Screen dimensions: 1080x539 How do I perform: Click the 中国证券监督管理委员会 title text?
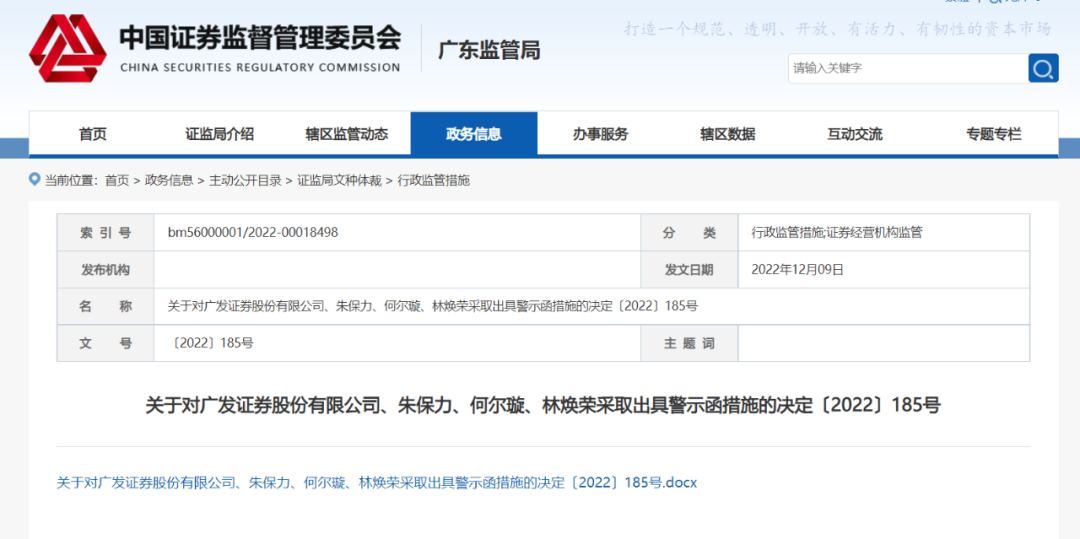(x=260, y=38)
